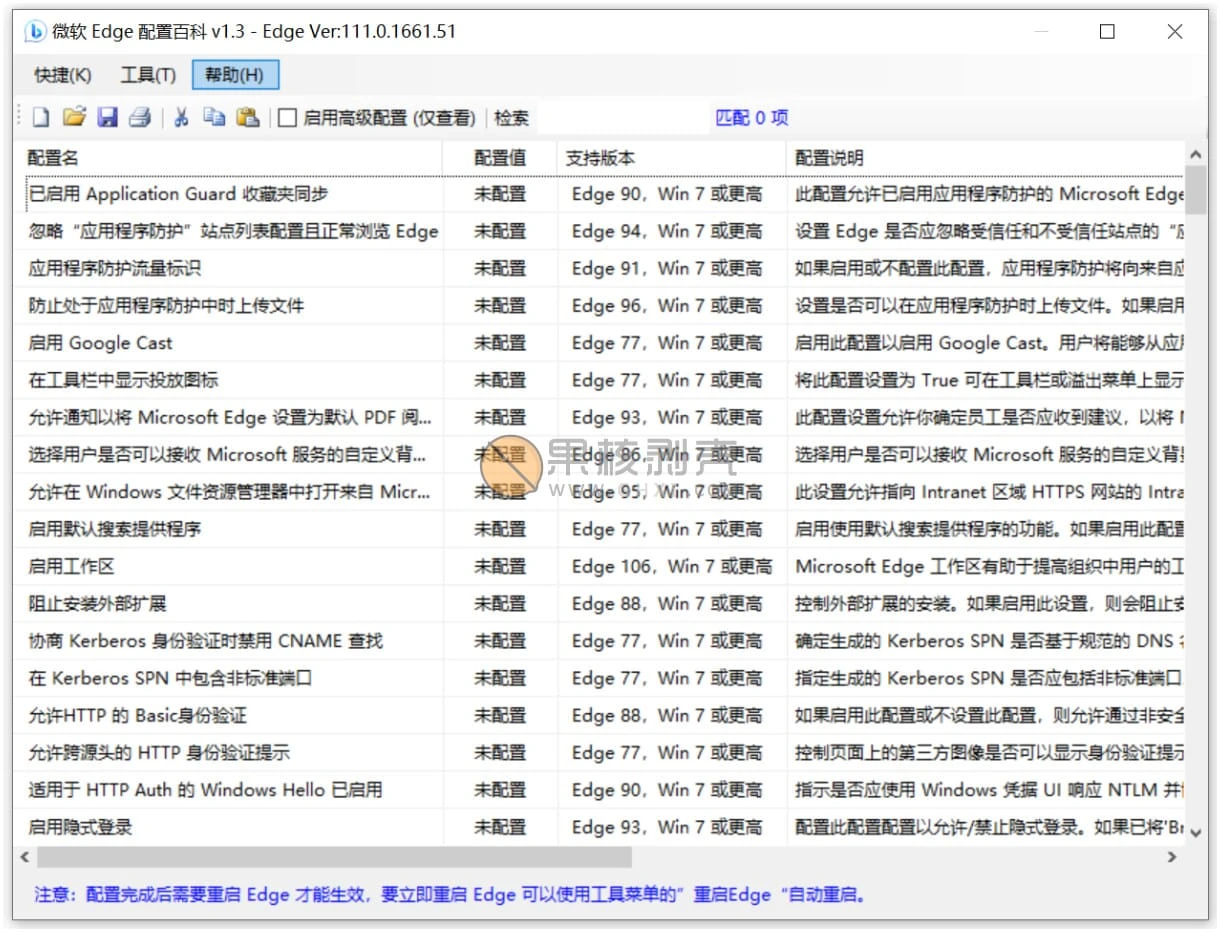Select row 适用于 HTTP Auth 的 Windows Hello 已启用

click(599, 790)
